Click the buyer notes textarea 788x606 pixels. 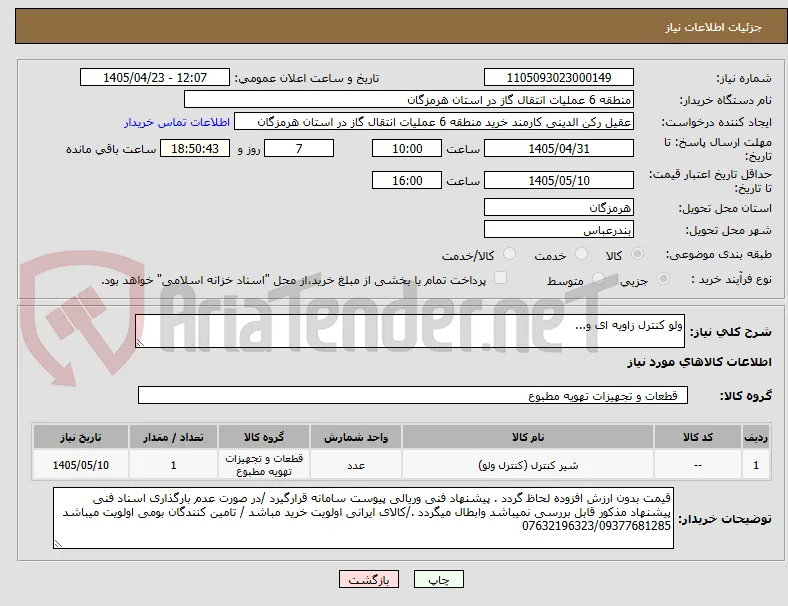pos(363,518)
